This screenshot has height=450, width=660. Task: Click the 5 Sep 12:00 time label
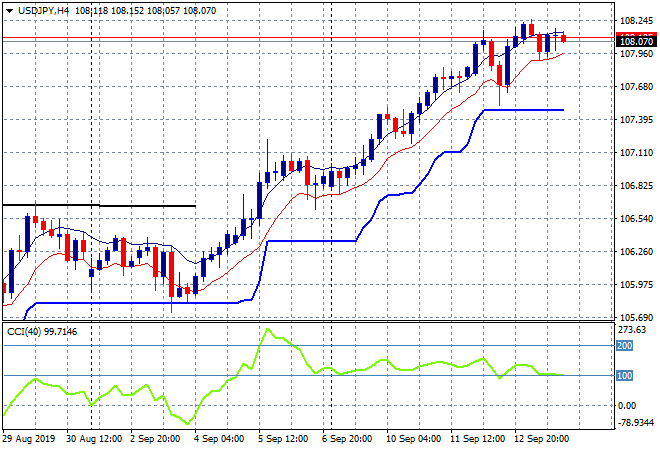(283, 439)
